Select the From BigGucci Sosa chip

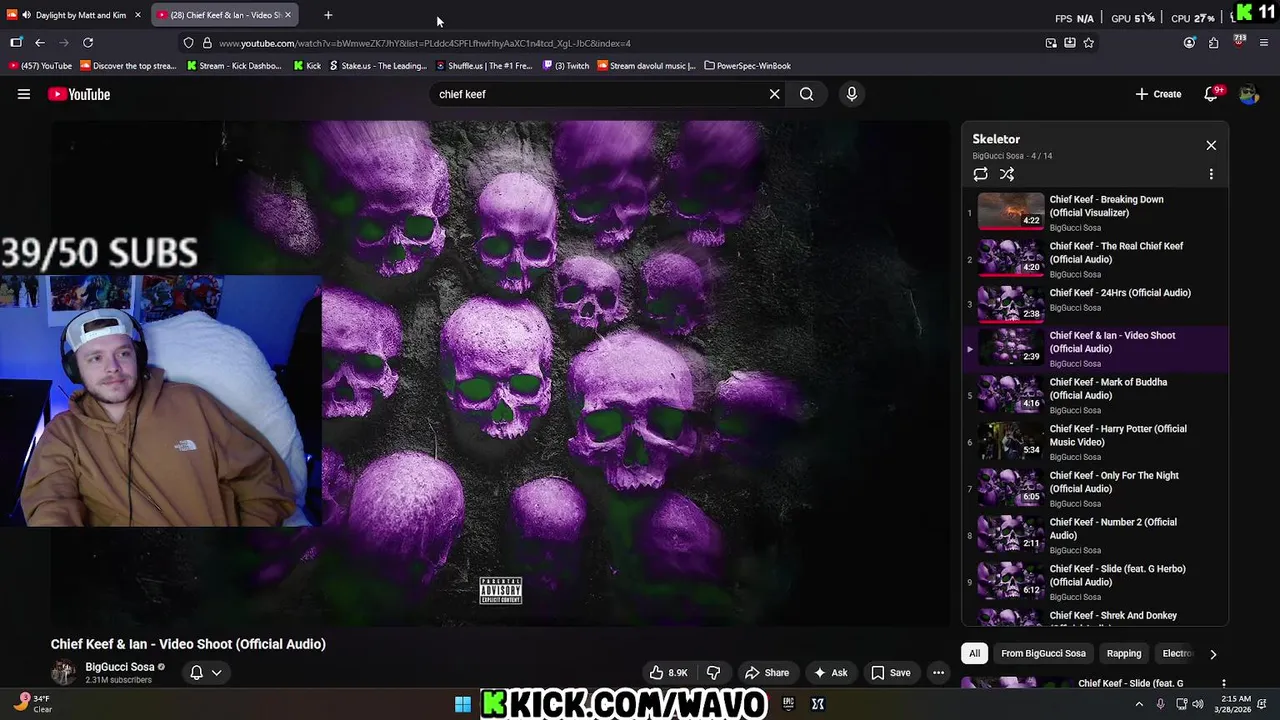click(1043, 653)
